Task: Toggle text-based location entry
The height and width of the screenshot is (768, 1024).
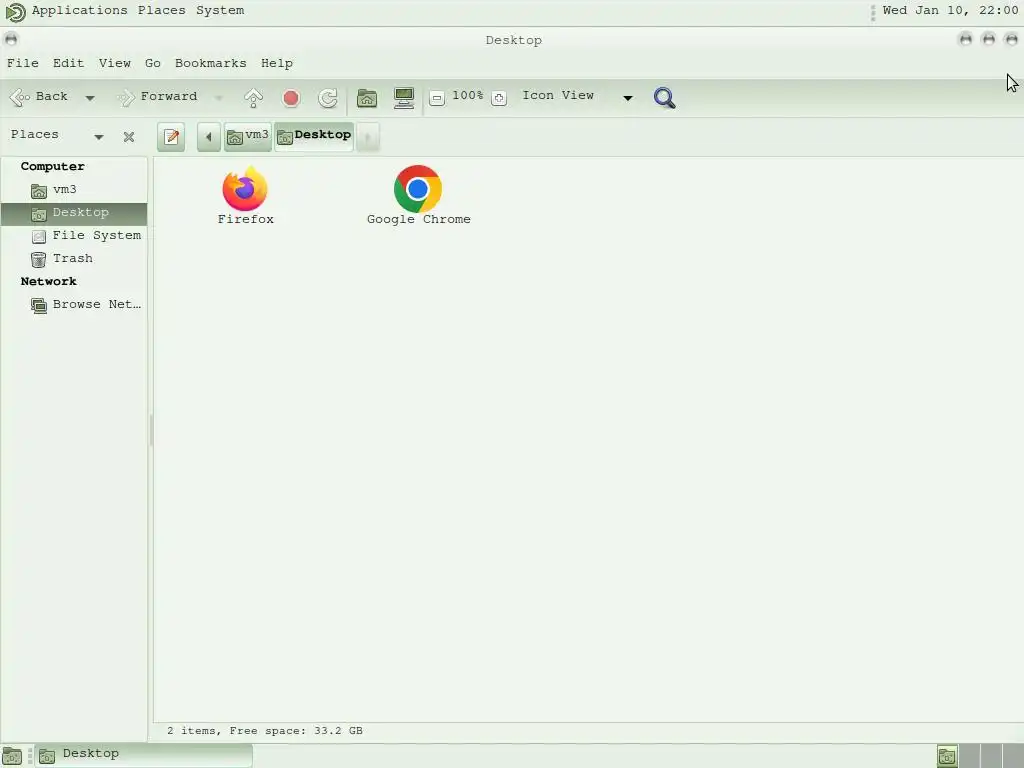Action: coord(171,137)
